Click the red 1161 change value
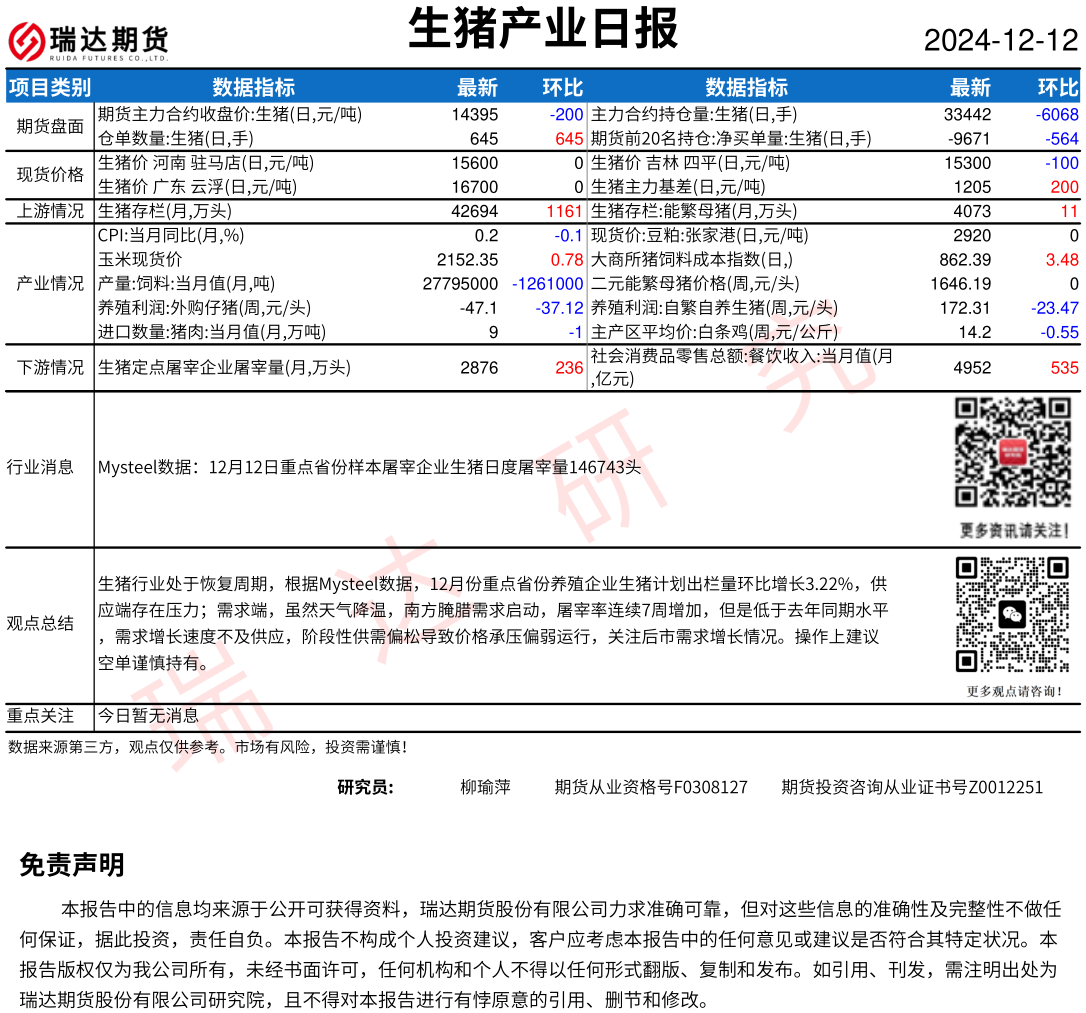1086x1013 pixels. 564,211
